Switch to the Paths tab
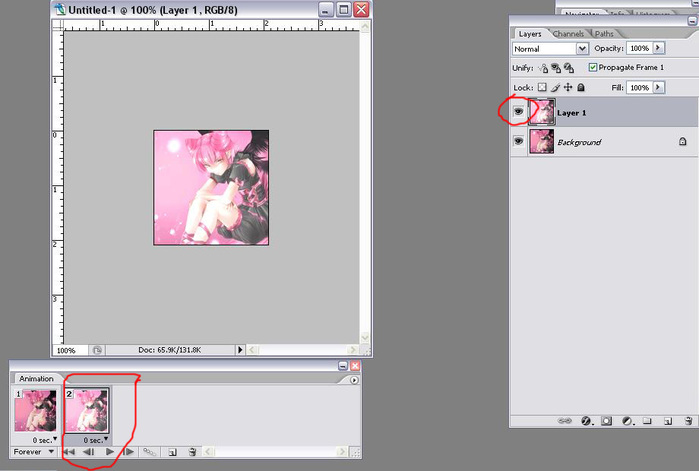 tap(604, 34)
